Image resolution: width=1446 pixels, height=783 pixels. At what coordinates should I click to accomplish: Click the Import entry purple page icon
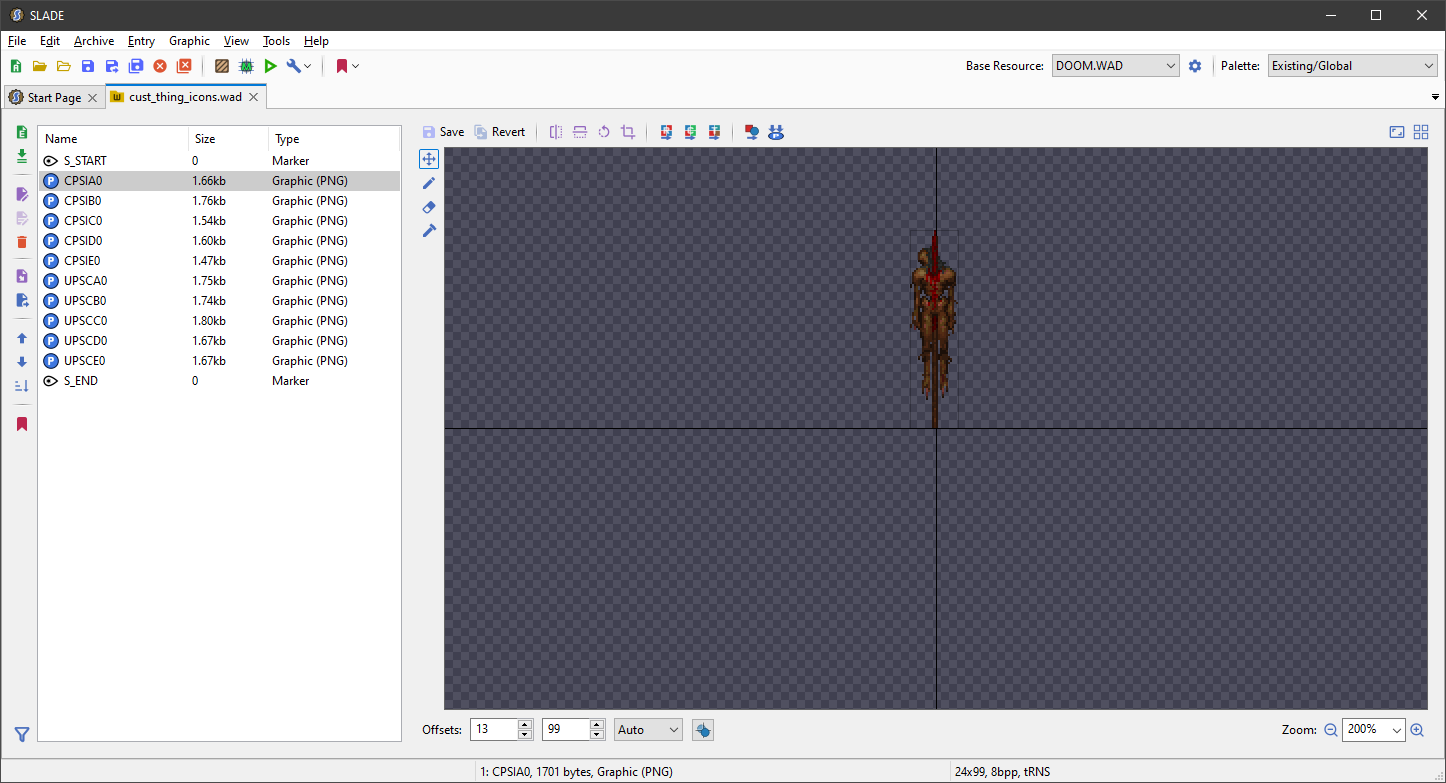click(22, 276)
